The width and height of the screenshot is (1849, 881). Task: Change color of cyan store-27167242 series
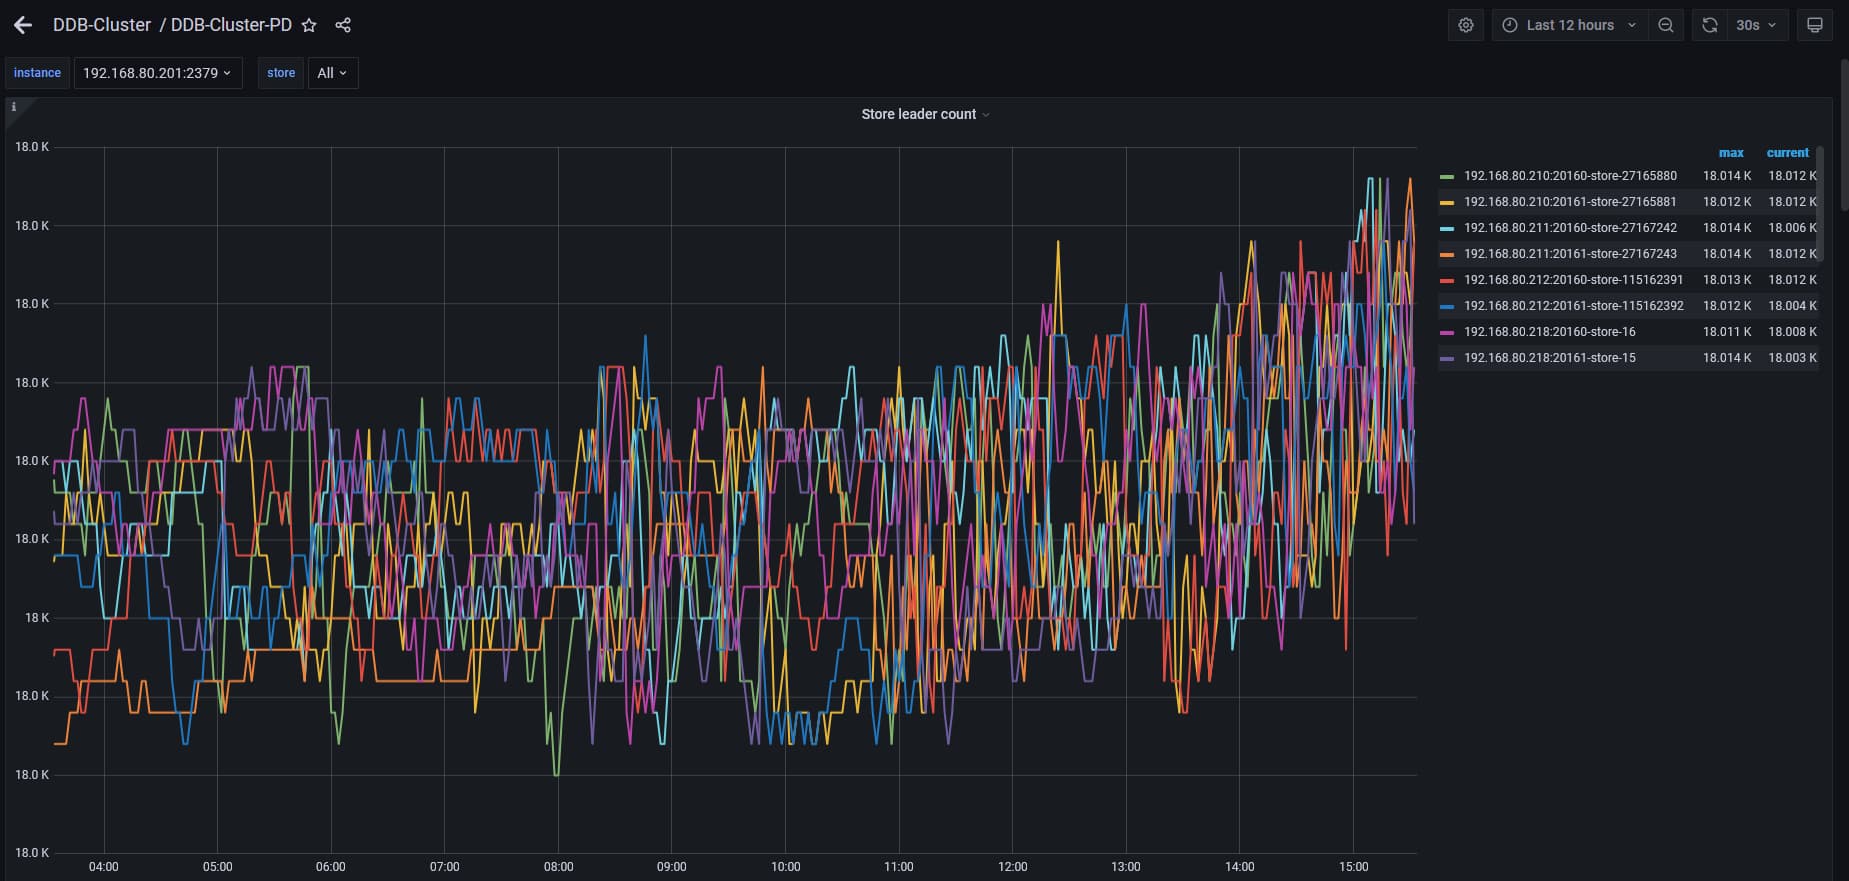tap(1447, 229)
